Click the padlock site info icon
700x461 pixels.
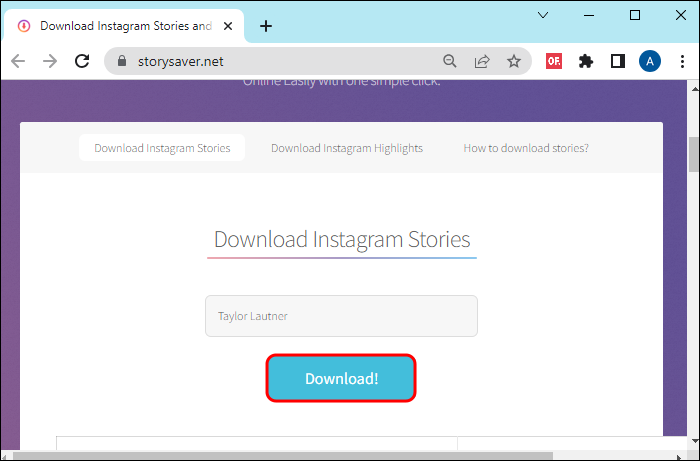pyautogui.click(x=122, y=61)
